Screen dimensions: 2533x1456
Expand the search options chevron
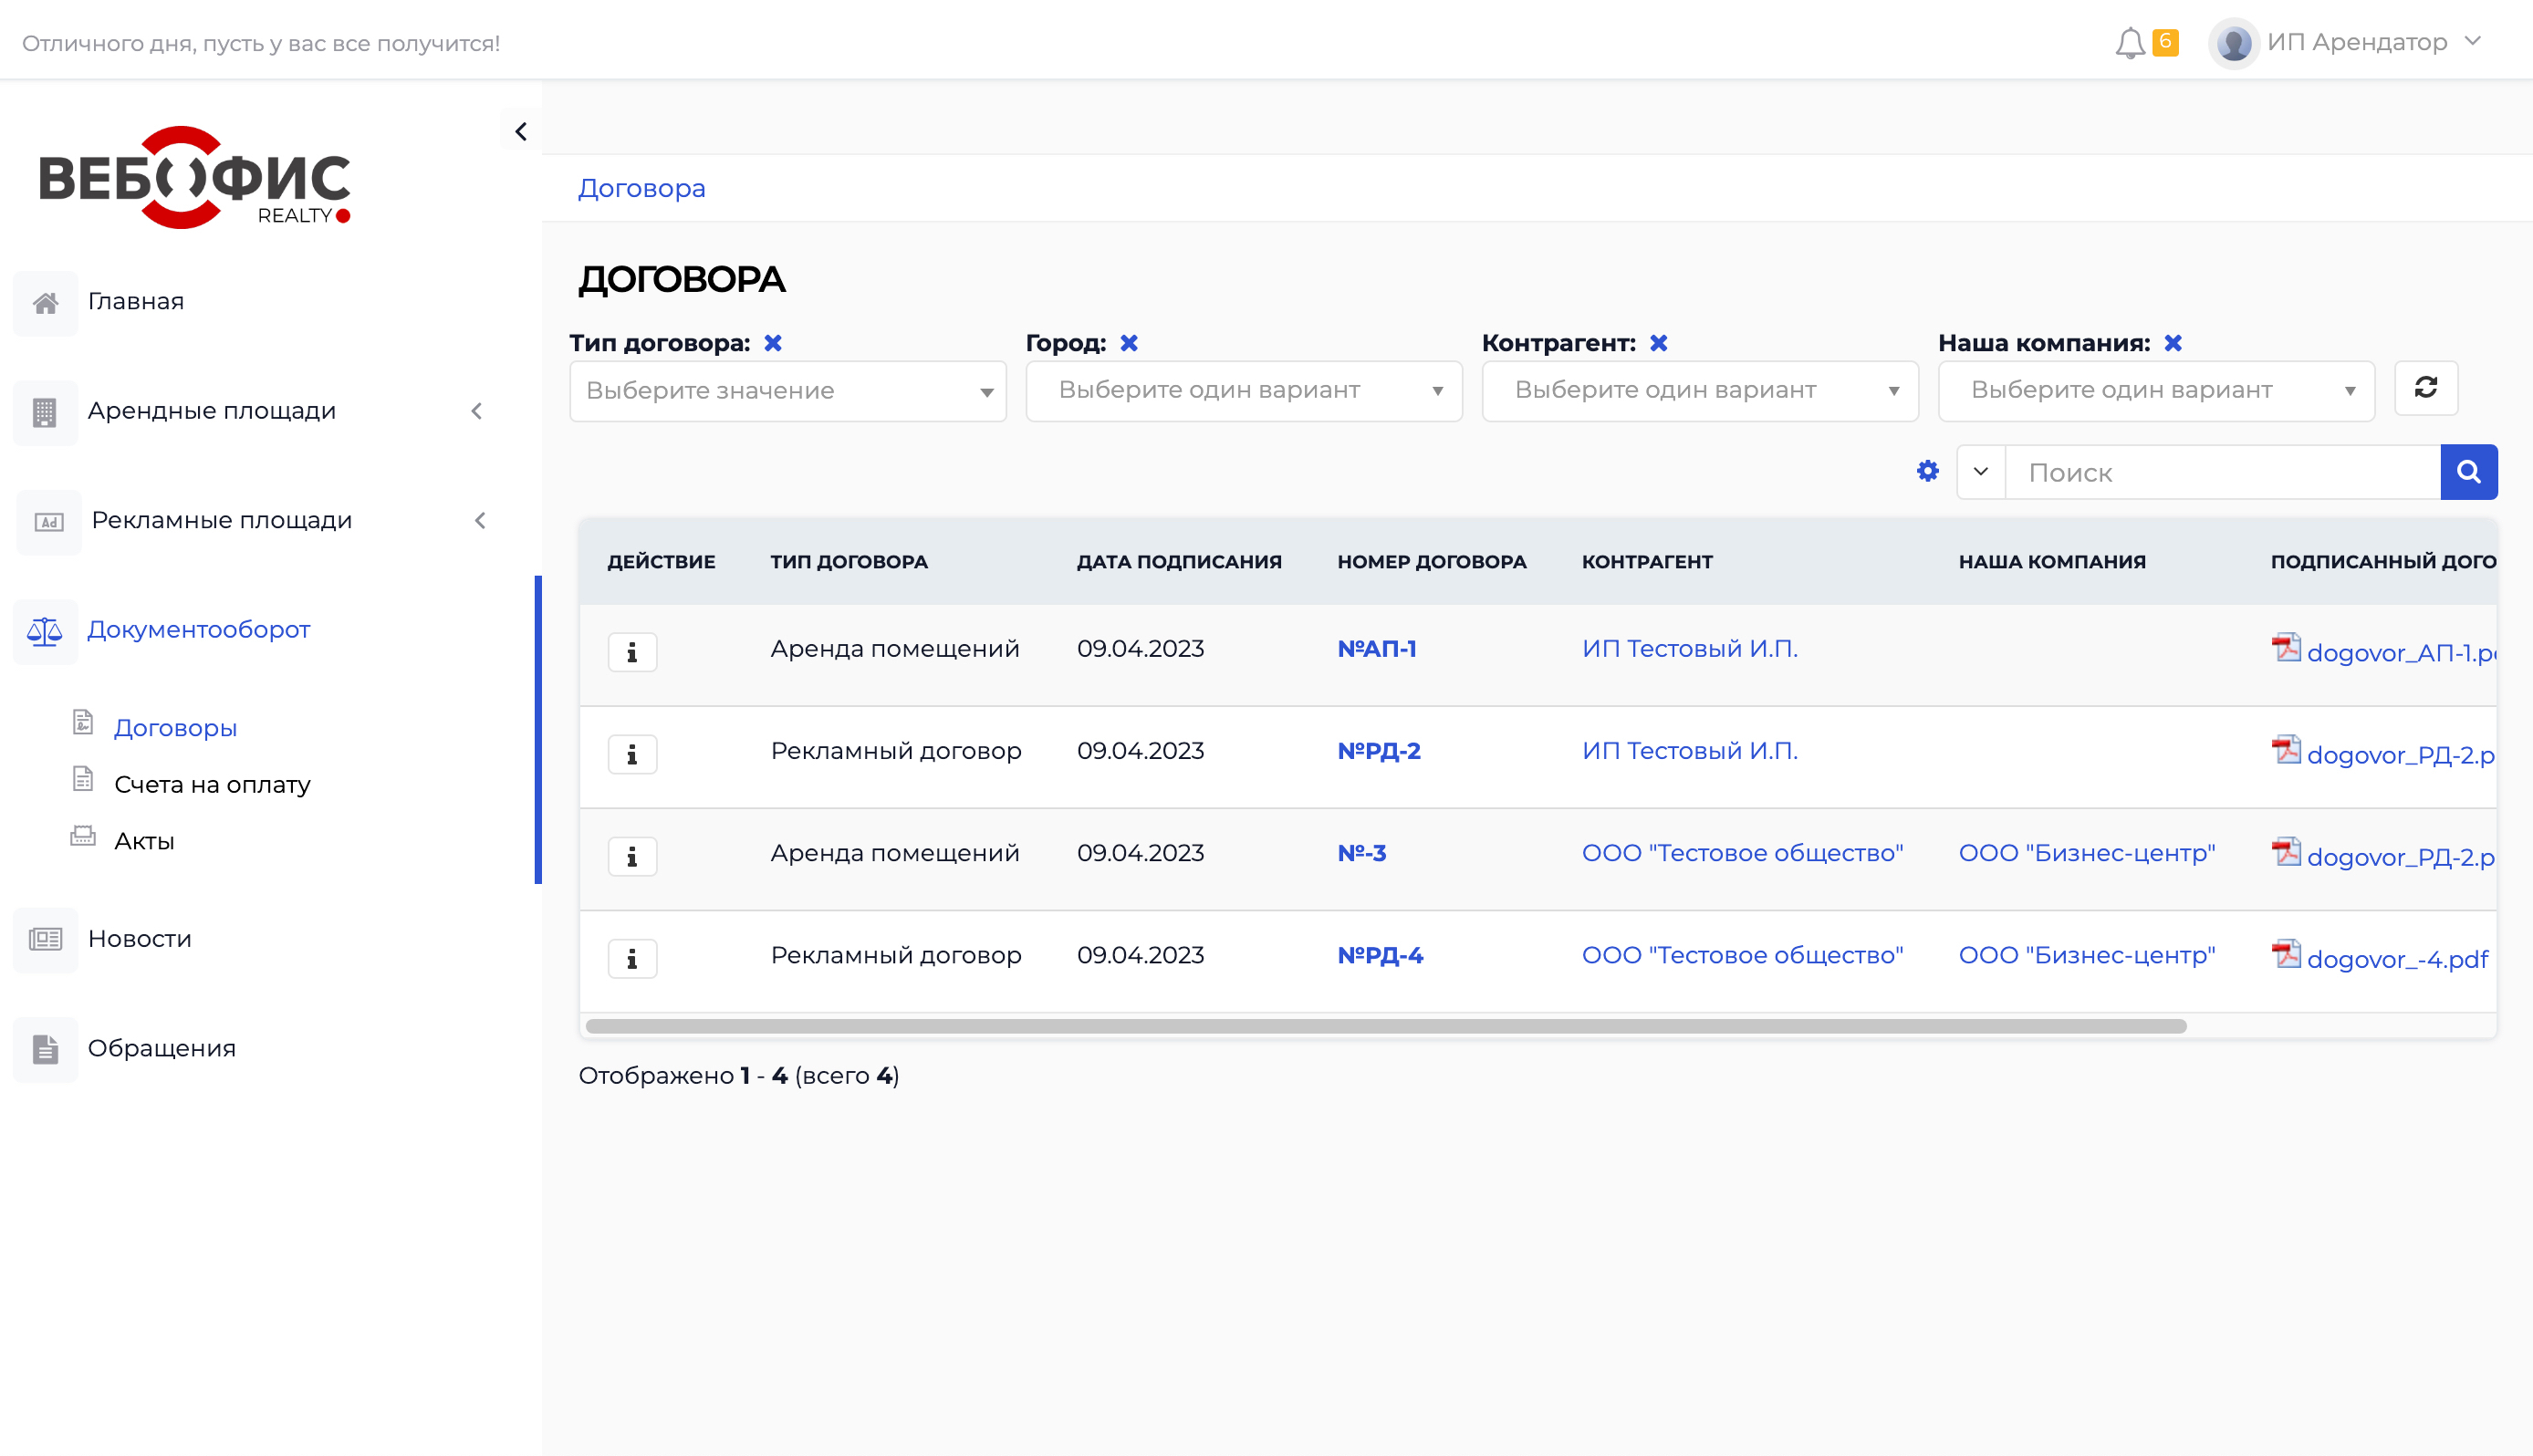click(x=1980, y=471)
